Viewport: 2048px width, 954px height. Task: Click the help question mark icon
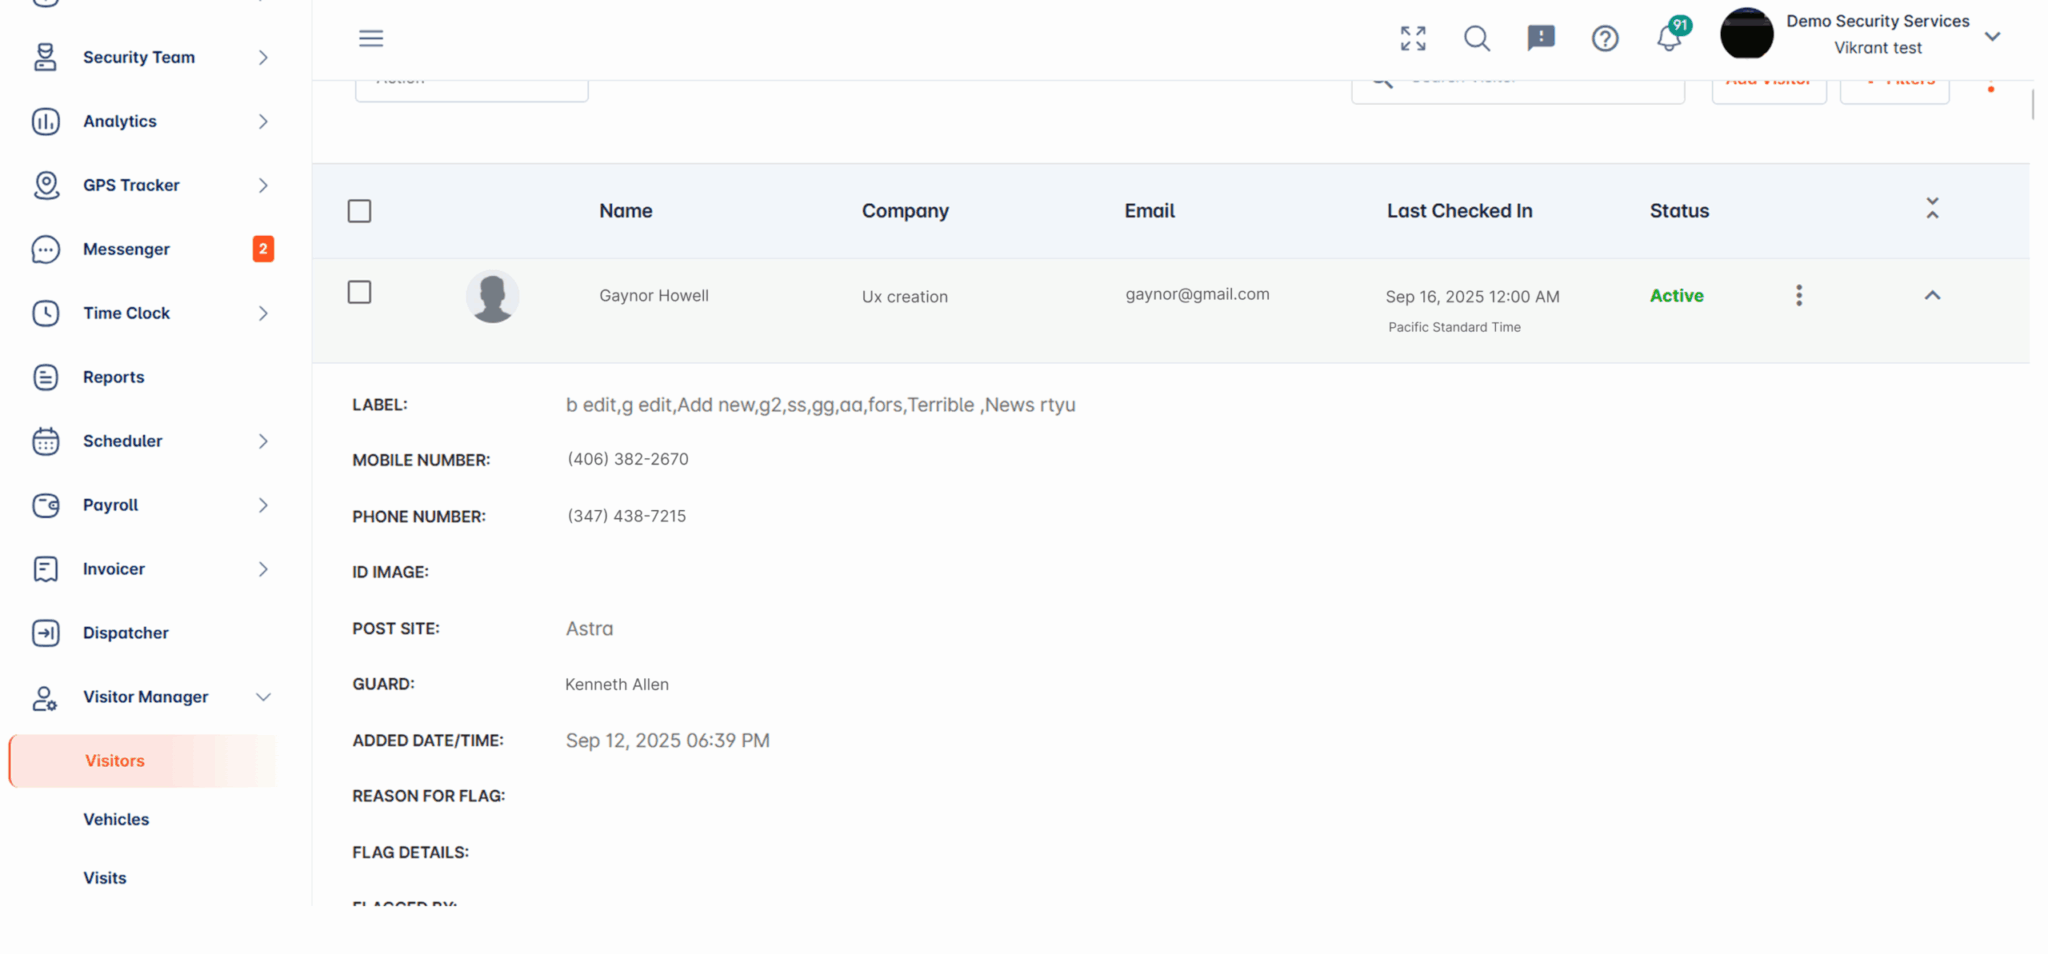pyautogui.click(x=1604, y=38)
